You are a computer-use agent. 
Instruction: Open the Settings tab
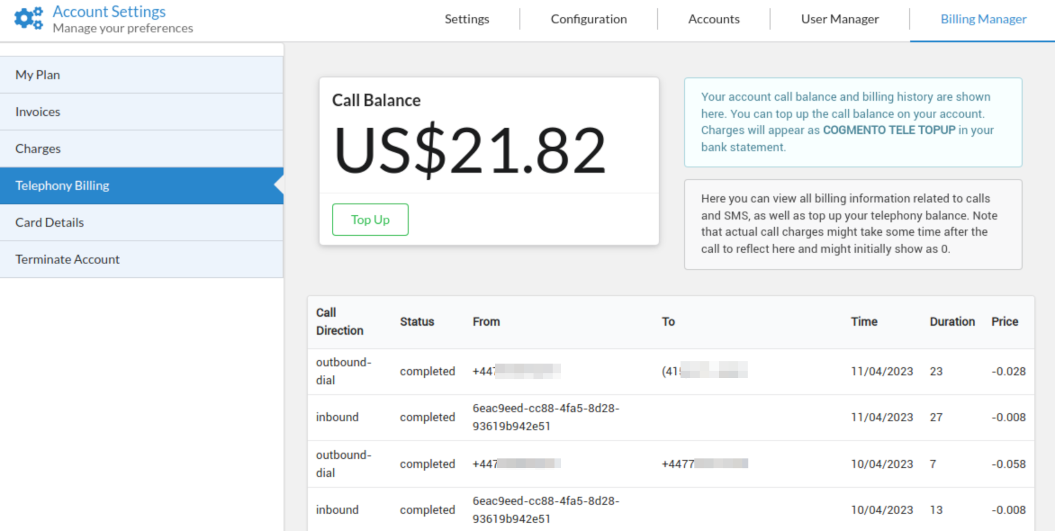click(467, 19)
